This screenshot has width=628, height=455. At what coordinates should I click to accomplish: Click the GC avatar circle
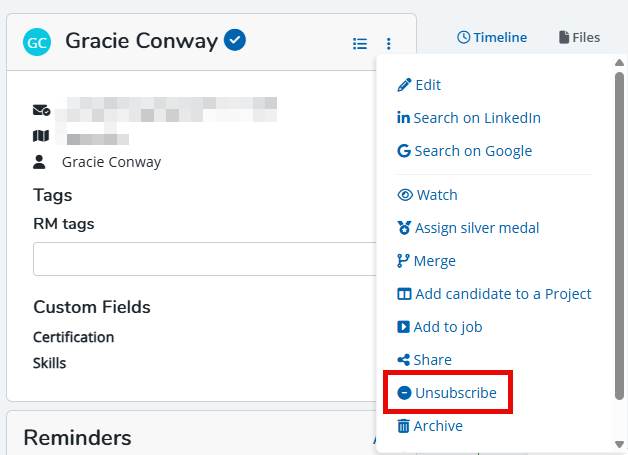(x=37, y=42)
